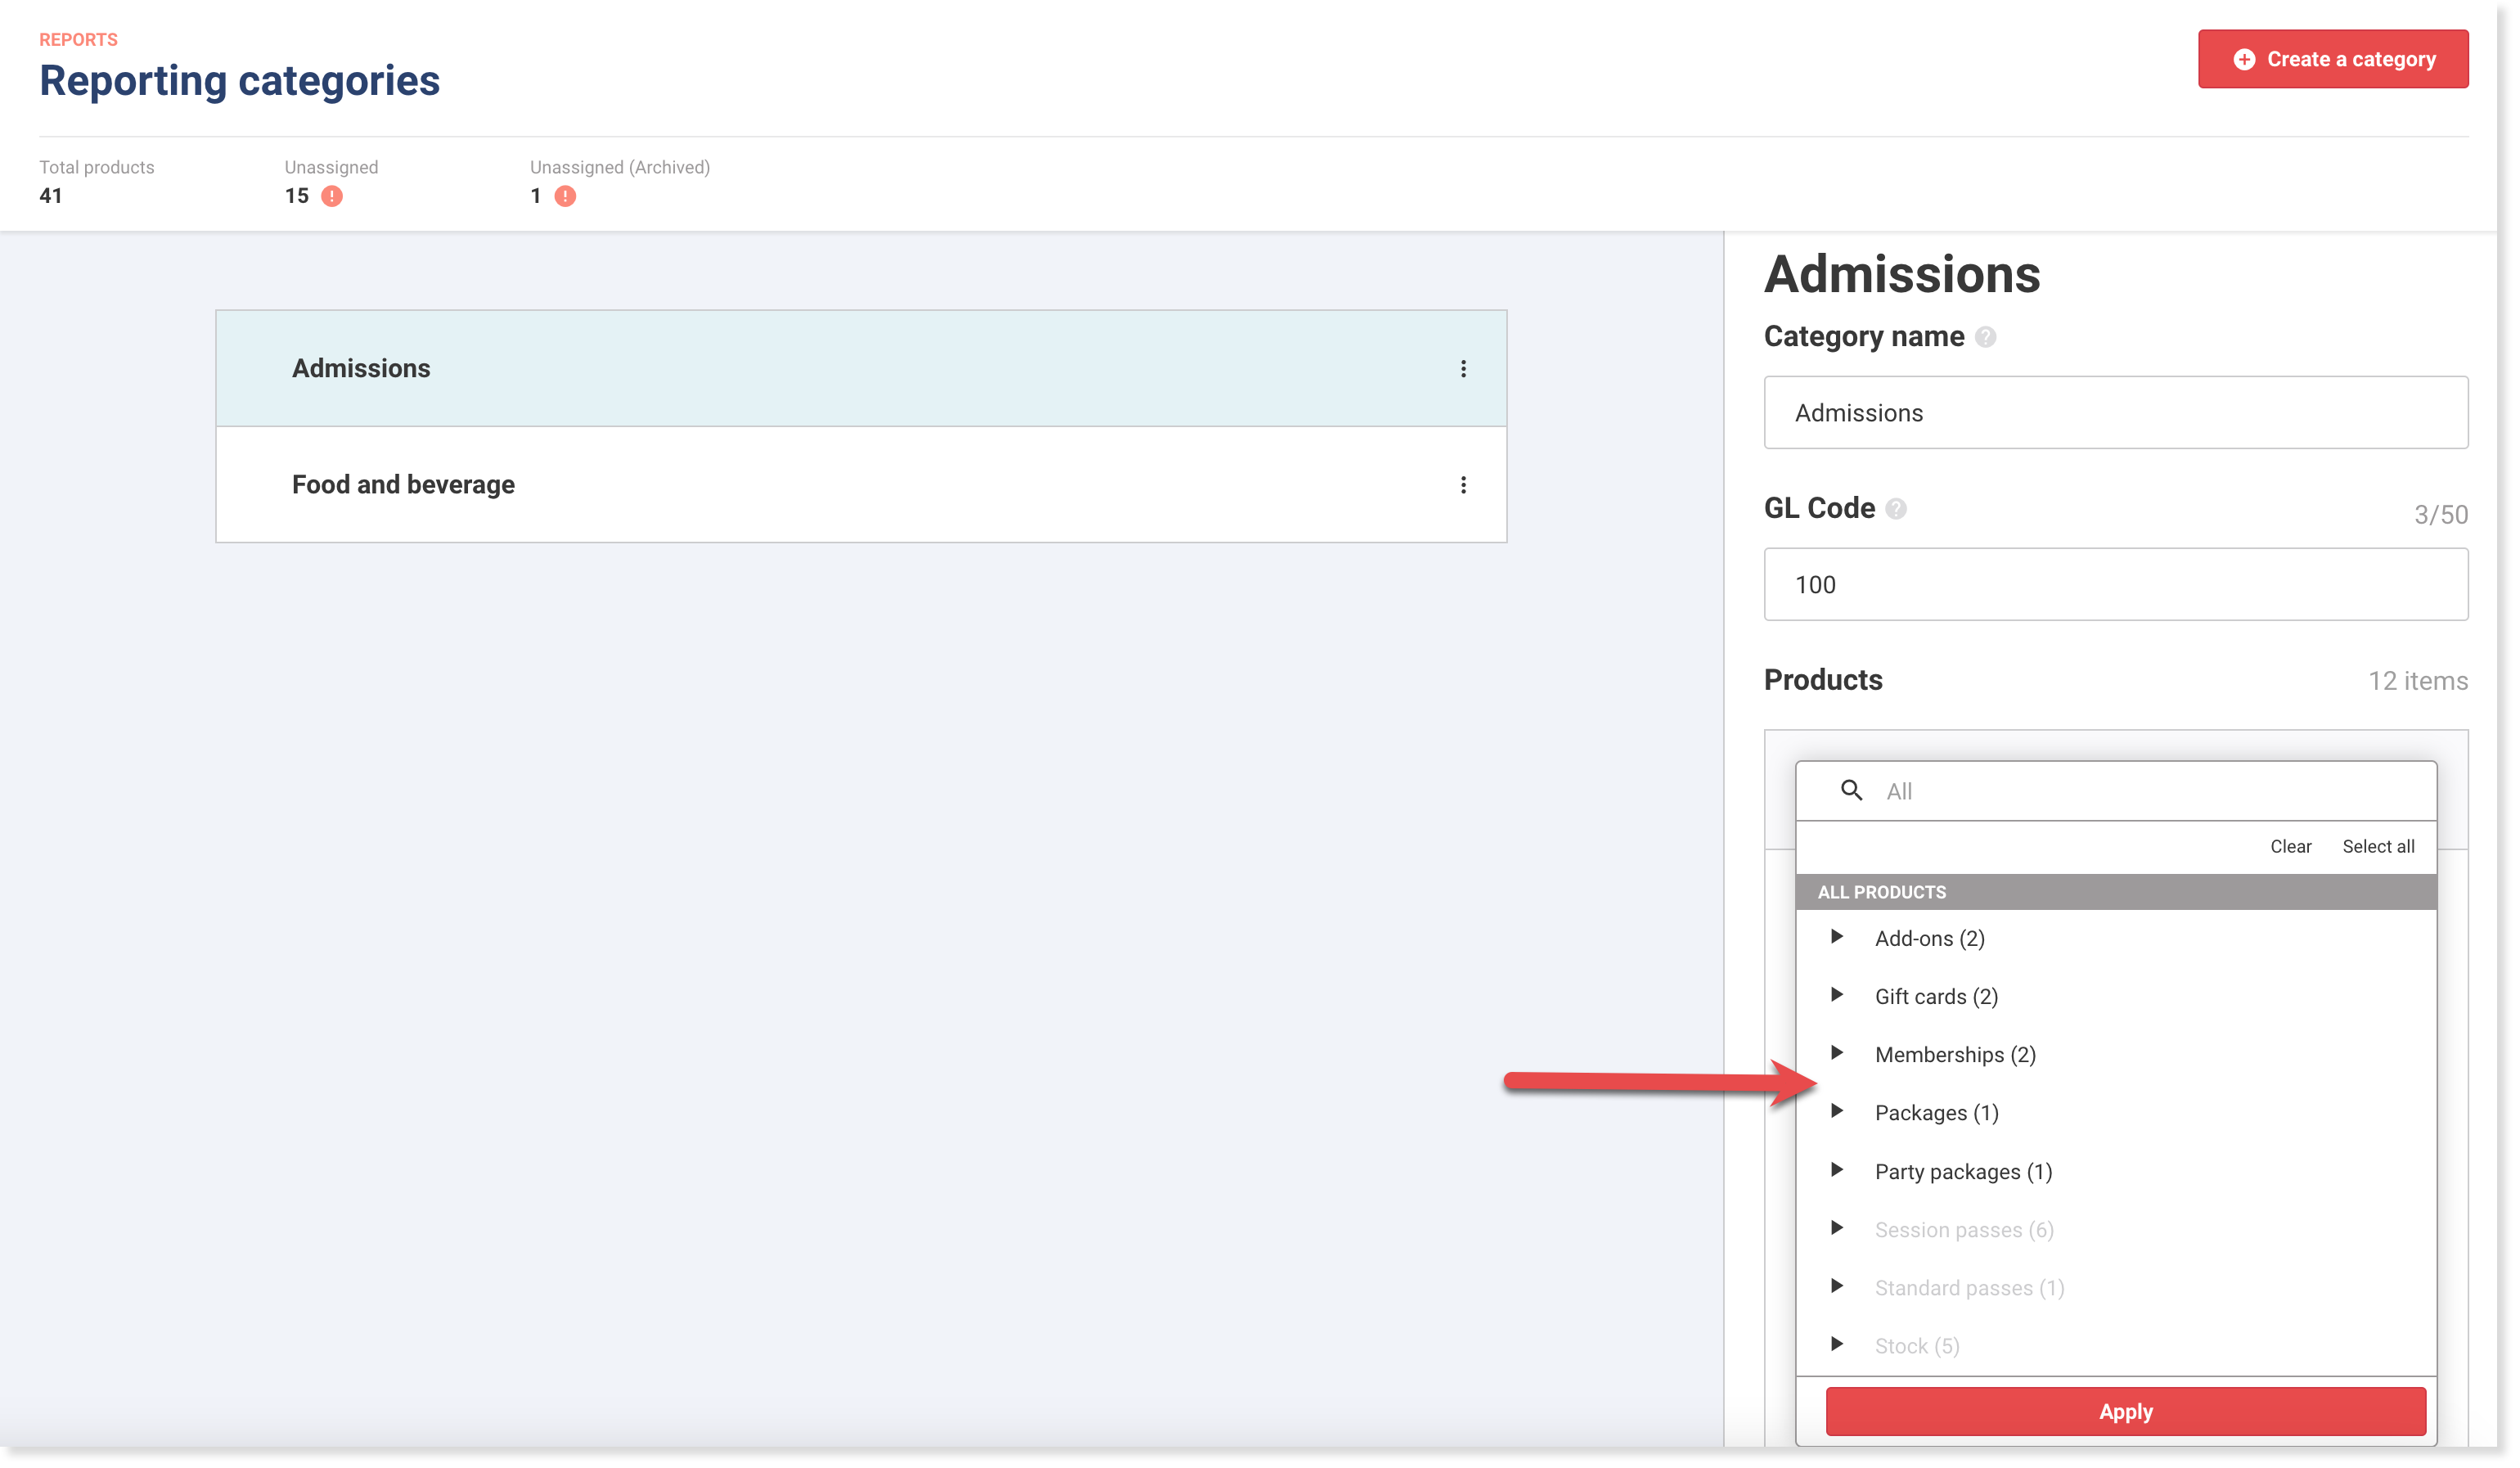This screenshot has width=2520, height=1468.
Task: Select the Gift cards (2) label
Action: coord(1936,997)
